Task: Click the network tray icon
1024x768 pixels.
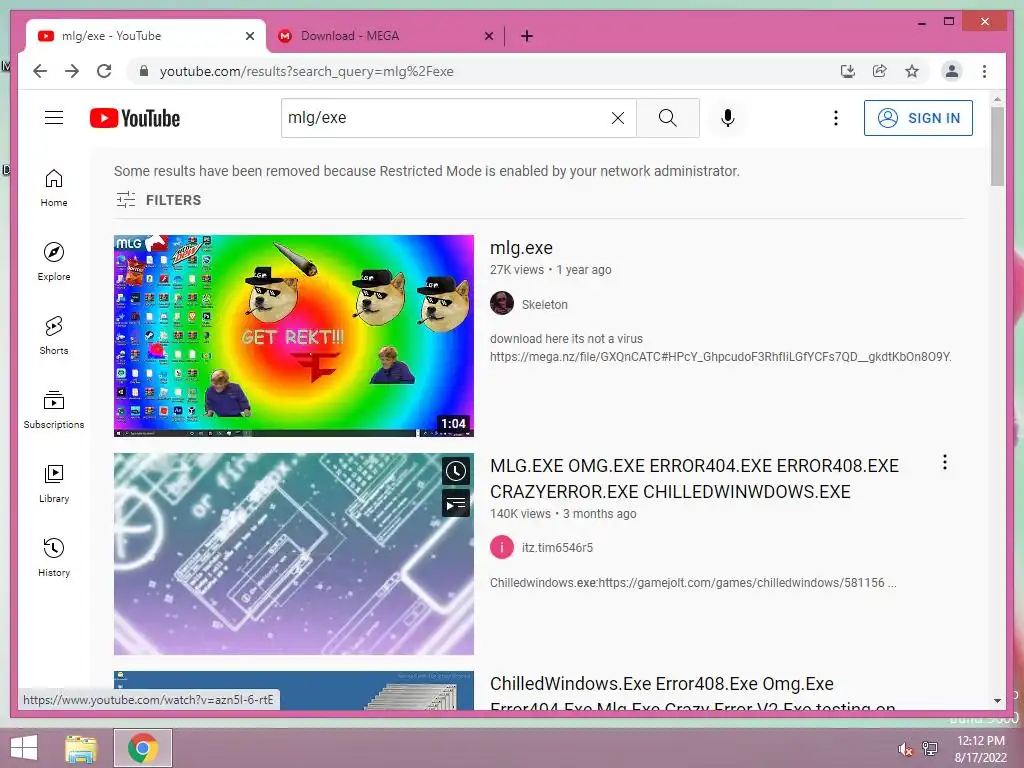Action: (x=930, y=749)
